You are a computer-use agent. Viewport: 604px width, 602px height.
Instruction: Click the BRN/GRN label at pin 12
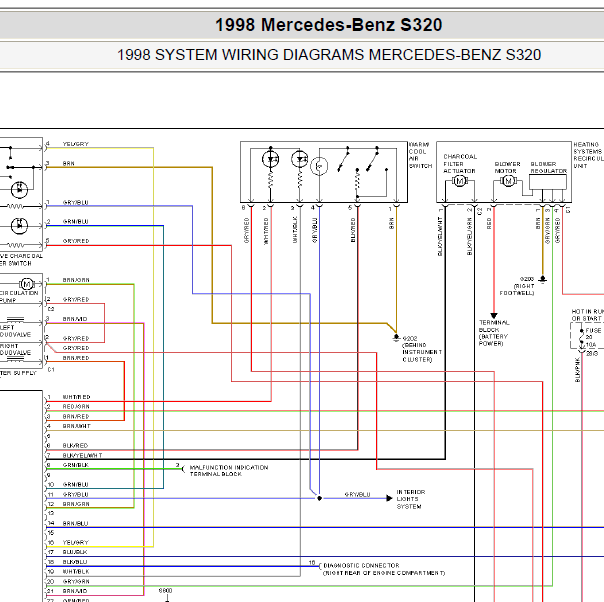point(76,504)
